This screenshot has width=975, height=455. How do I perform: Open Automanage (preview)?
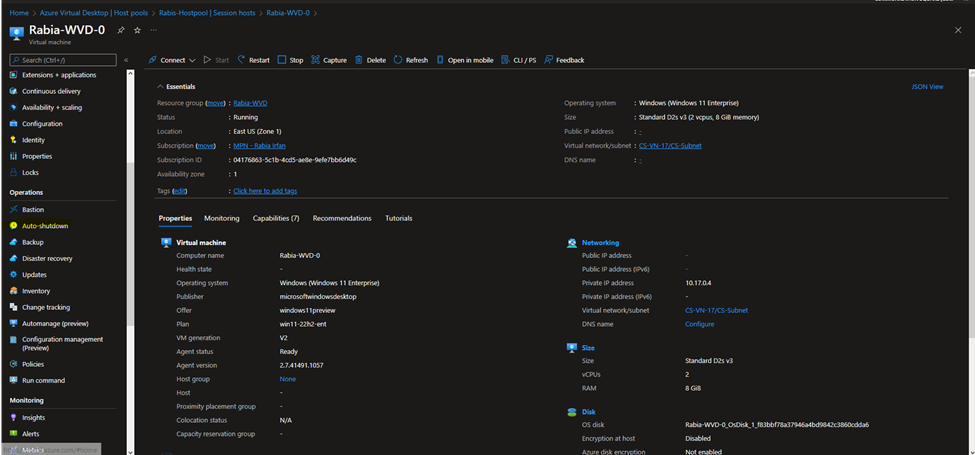click(55, 323)
